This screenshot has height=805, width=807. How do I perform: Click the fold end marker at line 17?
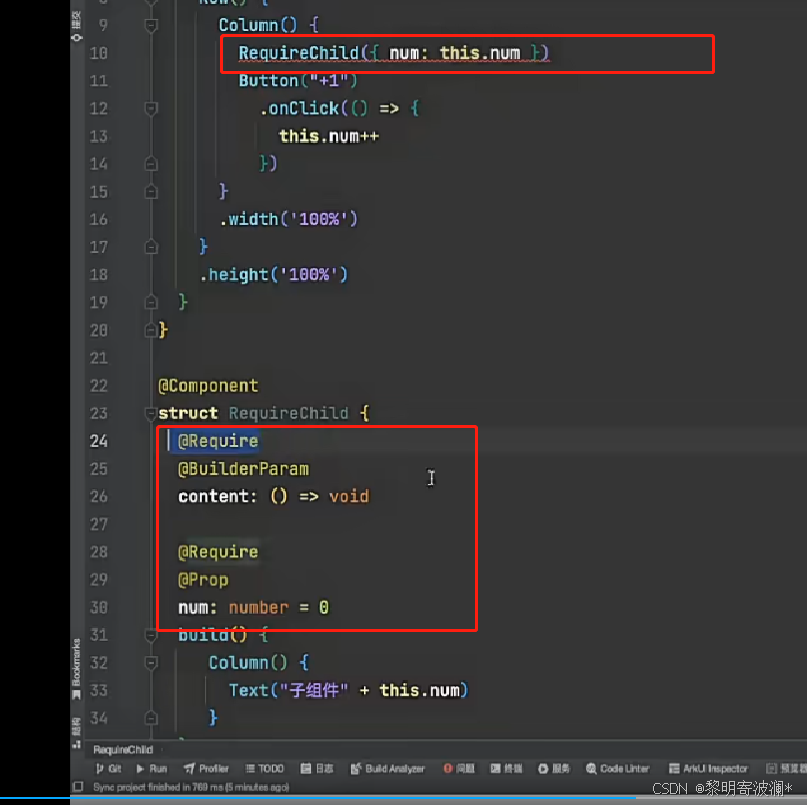151,247
